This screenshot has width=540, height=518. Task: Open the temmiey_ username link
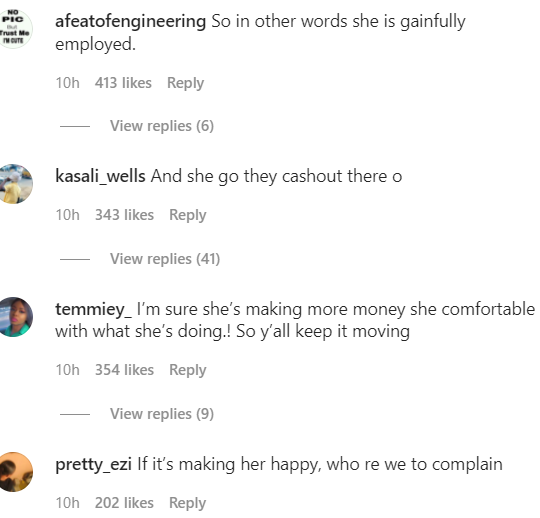pos(93,310)
